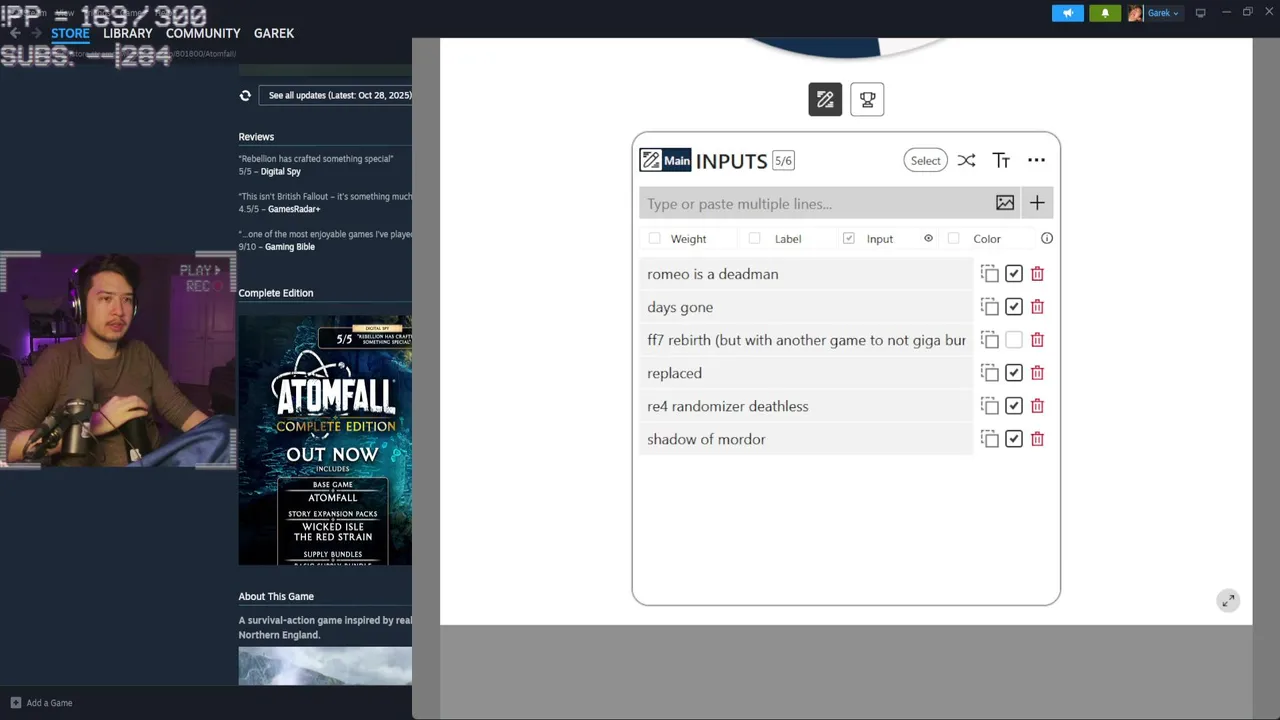Viewport: 1280px width, 720px height.
Task: Open Steam notifications bell
Action: (x=1105, y=13)
